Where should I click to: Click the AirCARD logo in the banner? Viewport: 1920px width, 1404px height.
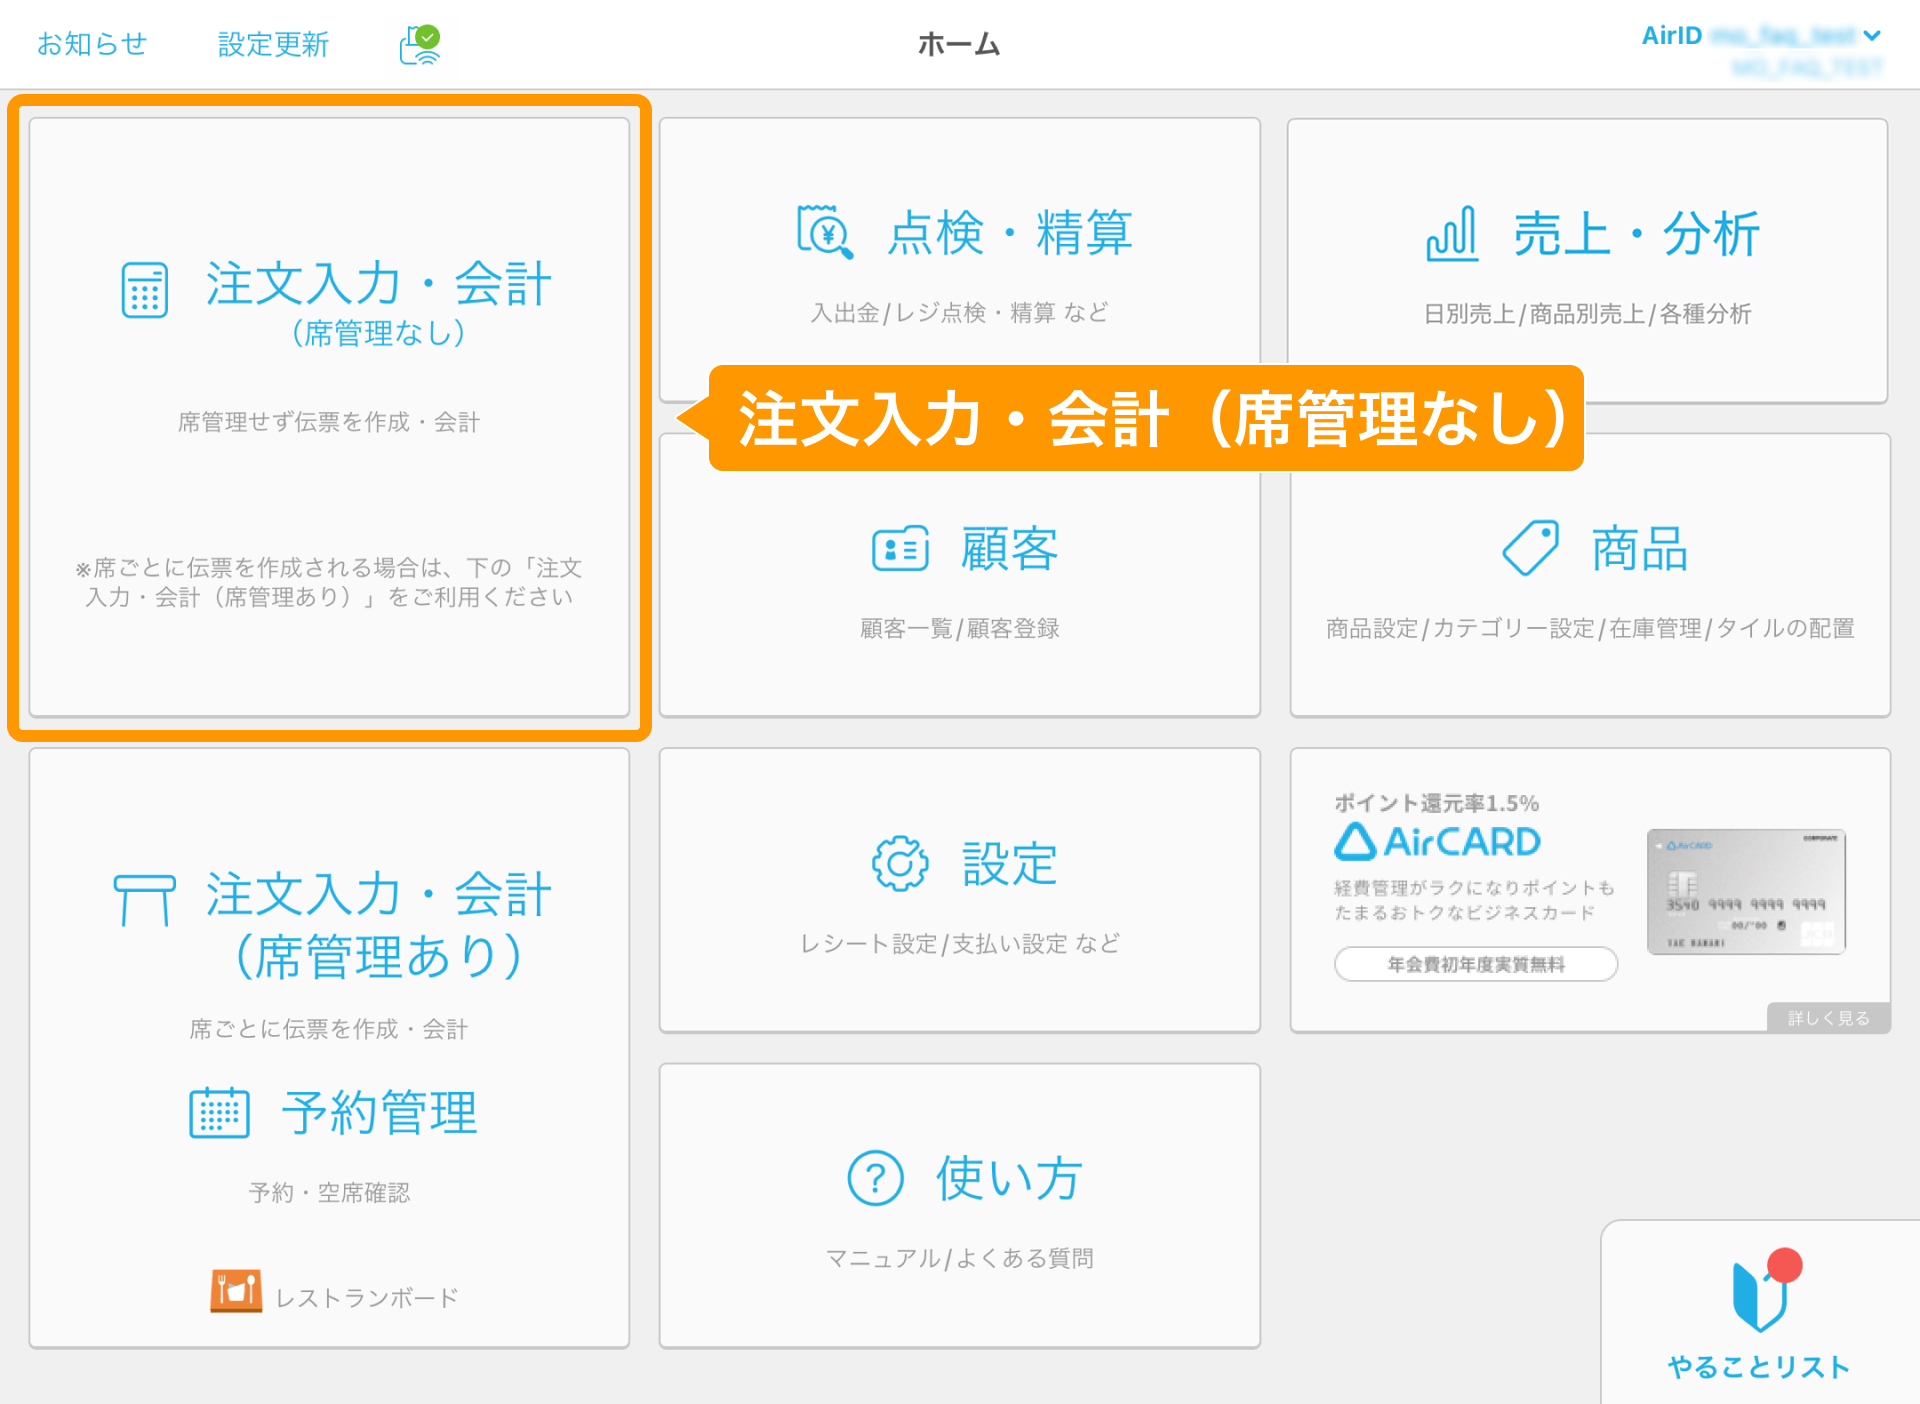[x=1437, y=842]
